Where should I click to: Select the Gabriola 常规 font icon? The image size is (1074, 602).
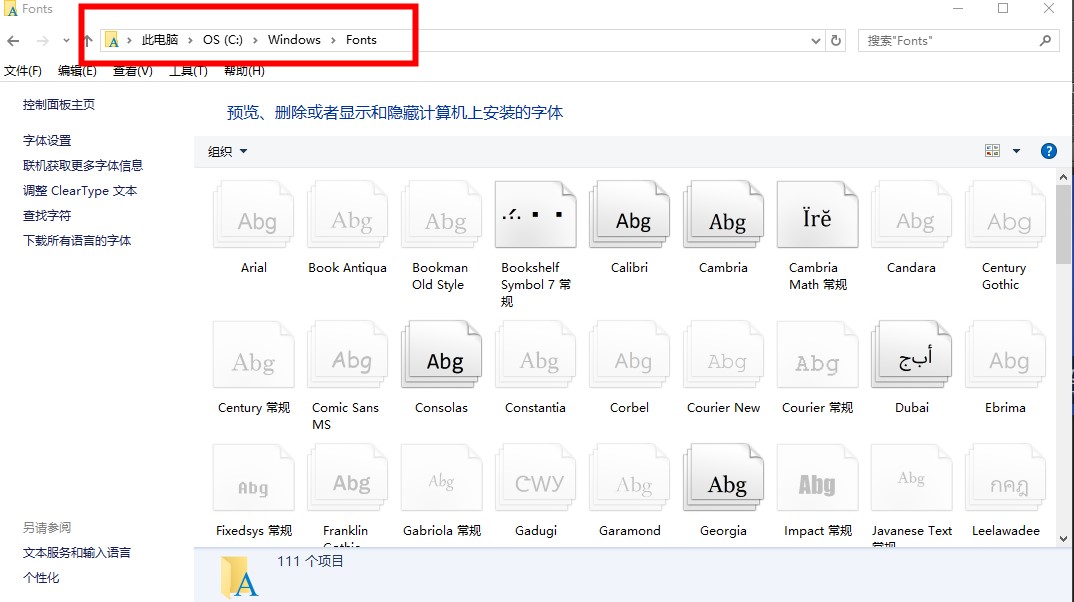(x=441, y=477)
